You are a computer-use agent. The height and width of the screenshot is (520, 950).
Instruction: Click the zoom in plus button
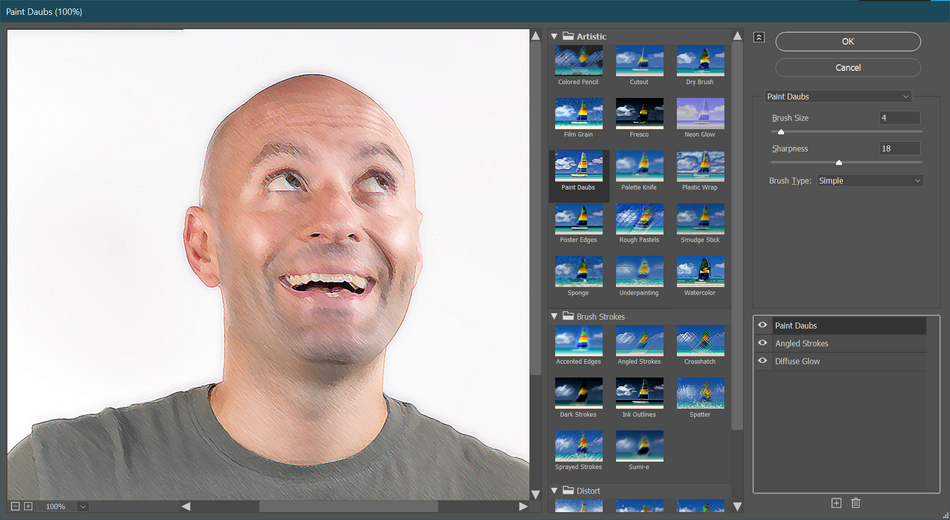(28, 506)
